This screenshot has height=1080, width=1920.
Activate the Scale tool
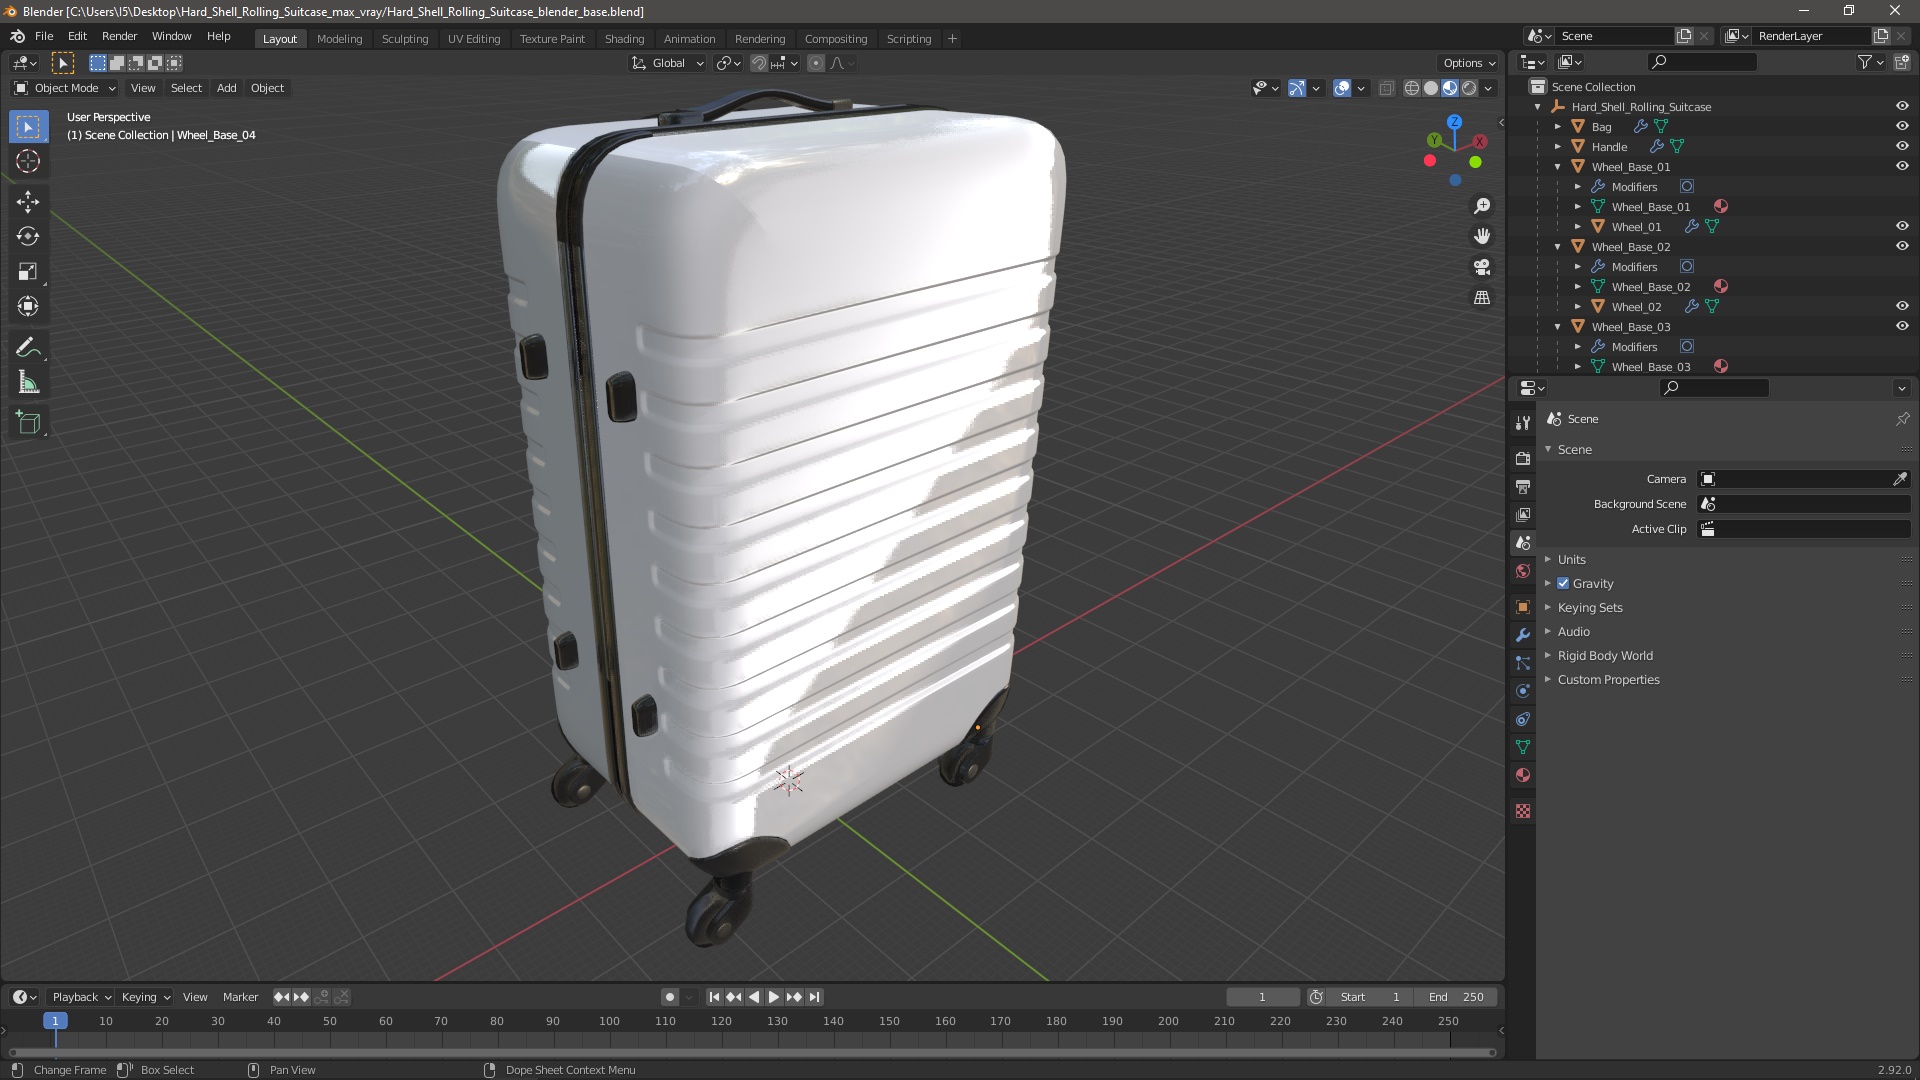click(x=28, y=272)
